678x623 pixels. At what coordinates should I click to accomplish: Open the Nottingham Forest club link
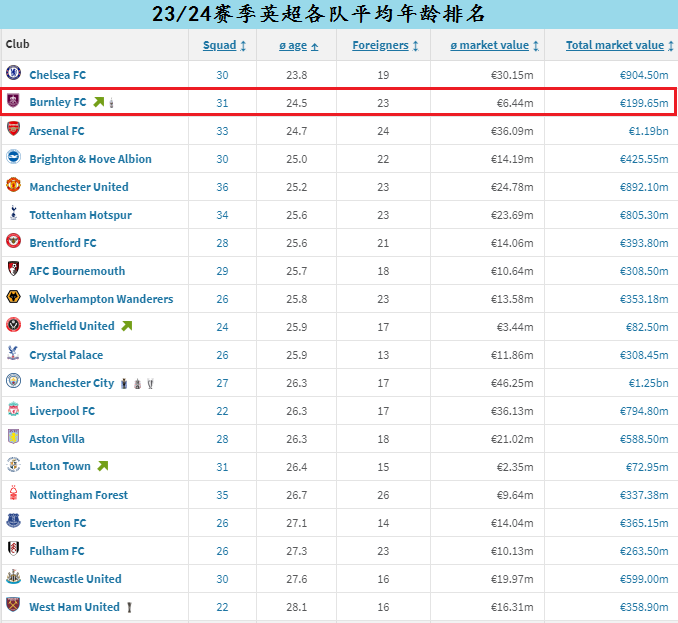tap(78, 495)
